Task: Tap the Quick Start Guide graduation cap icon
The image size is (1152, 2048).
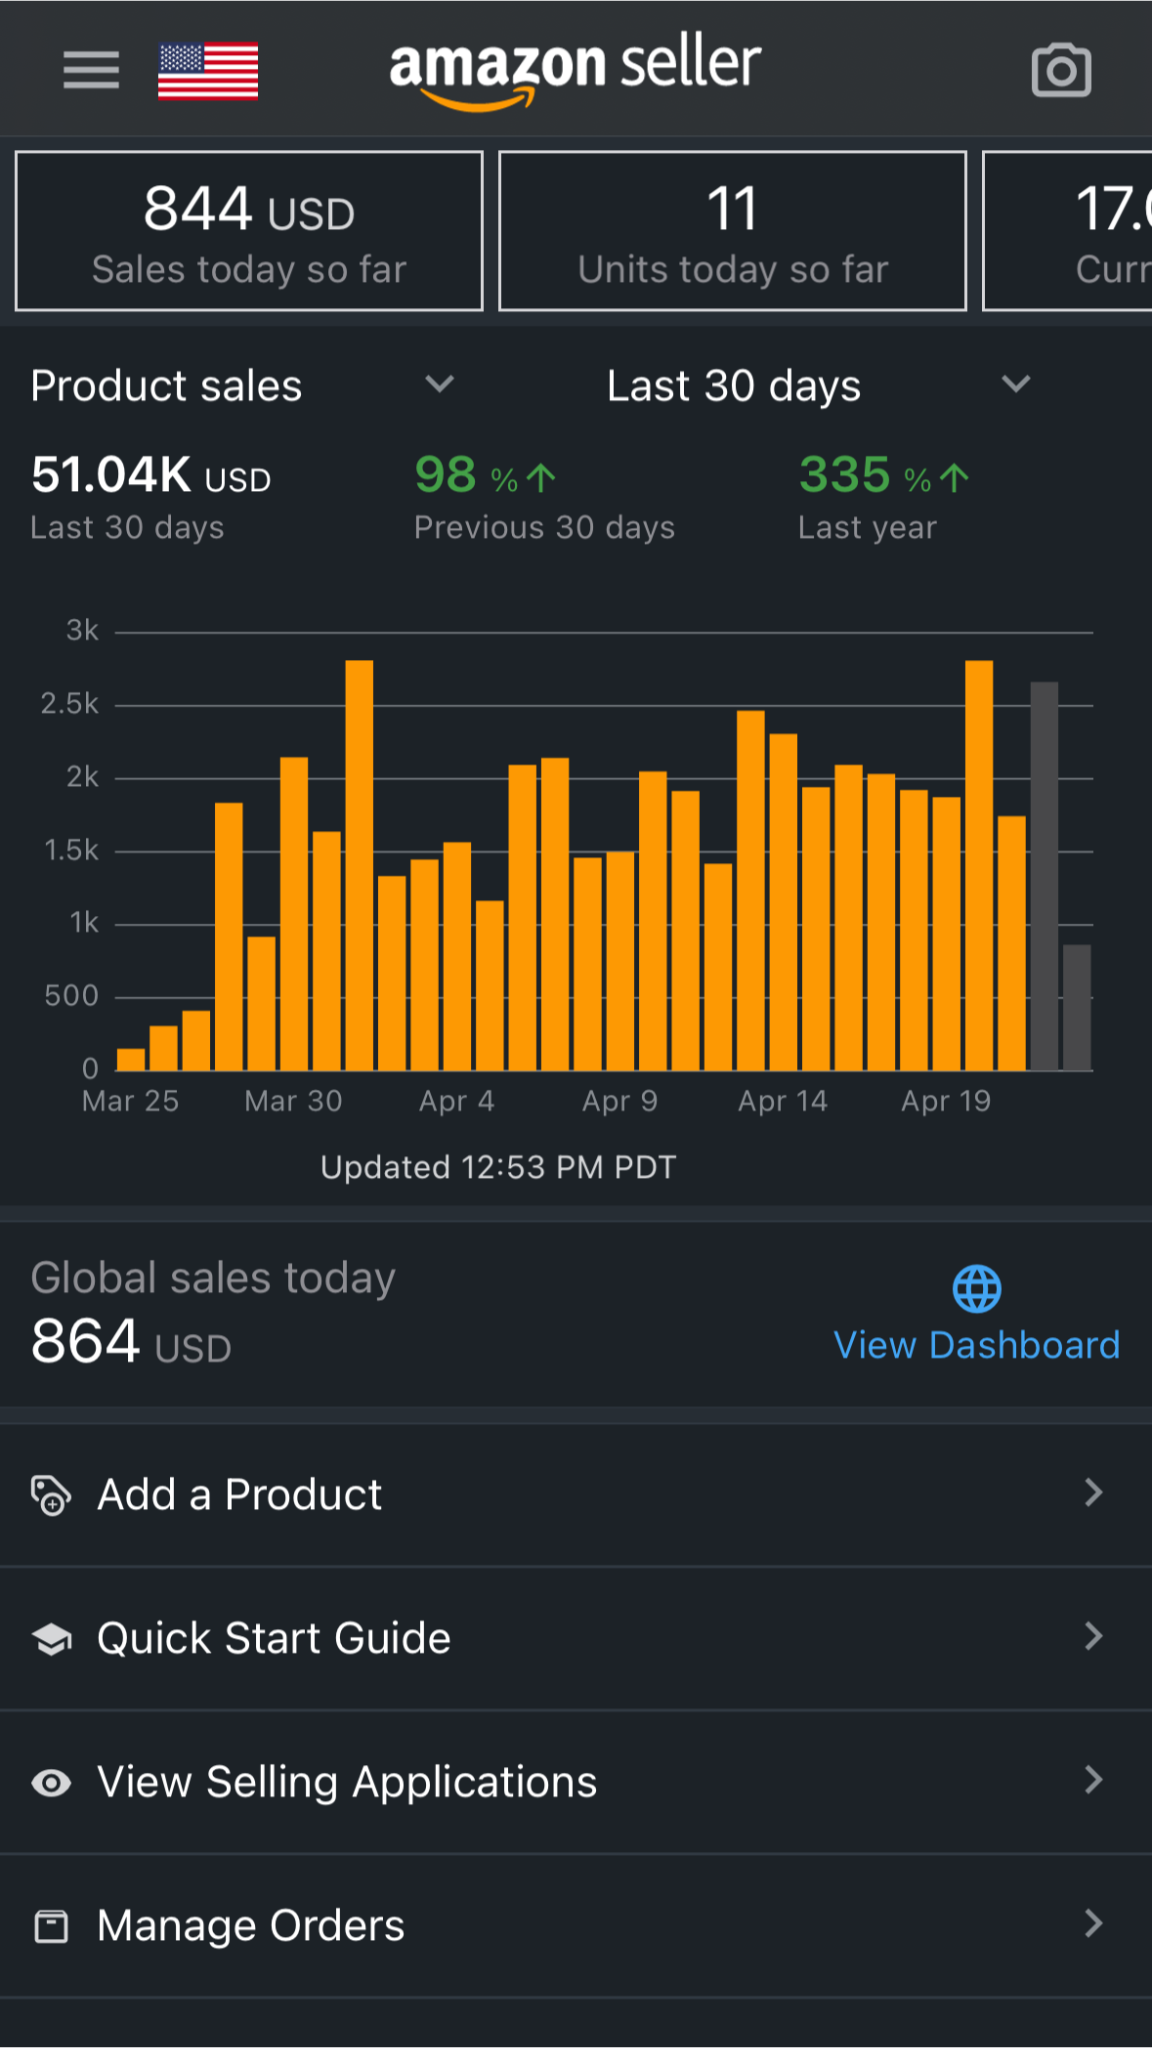Action: tap(51, 1639)
